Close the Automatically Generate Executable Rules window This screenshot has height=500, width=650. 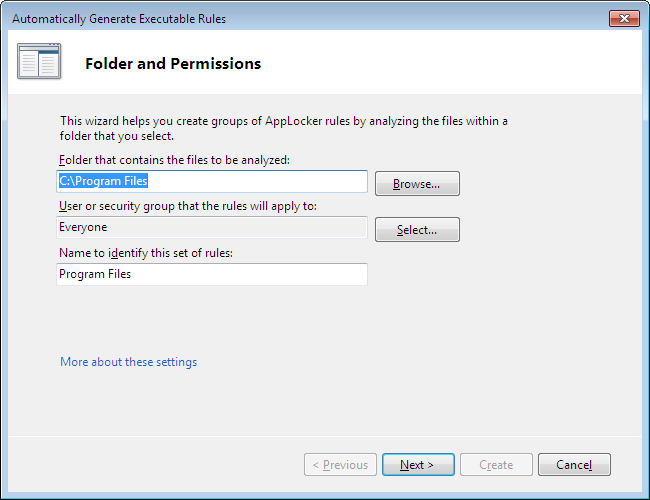pos(624,19)
